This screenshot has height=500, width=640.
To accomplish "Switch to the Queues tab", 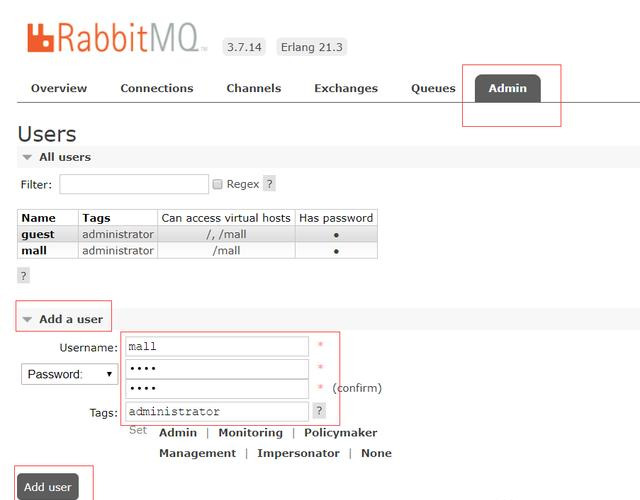I will tap(433, 88).
